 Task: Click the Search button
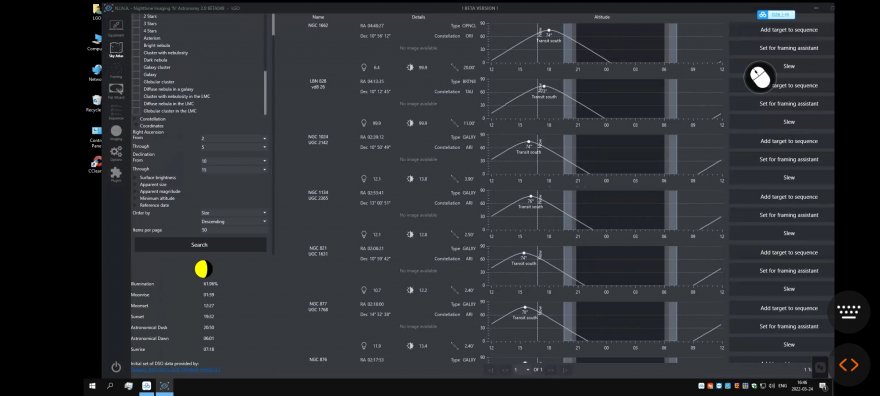[199, 245]
